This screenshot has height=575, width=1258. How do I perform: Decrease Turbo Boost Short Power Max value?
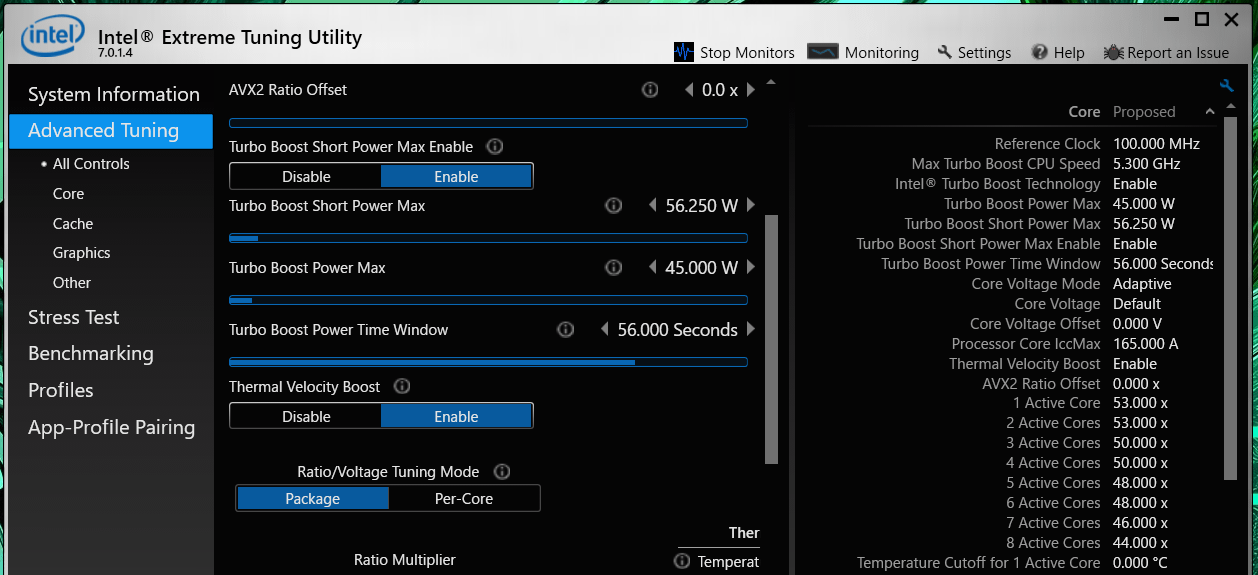point(653,206)
